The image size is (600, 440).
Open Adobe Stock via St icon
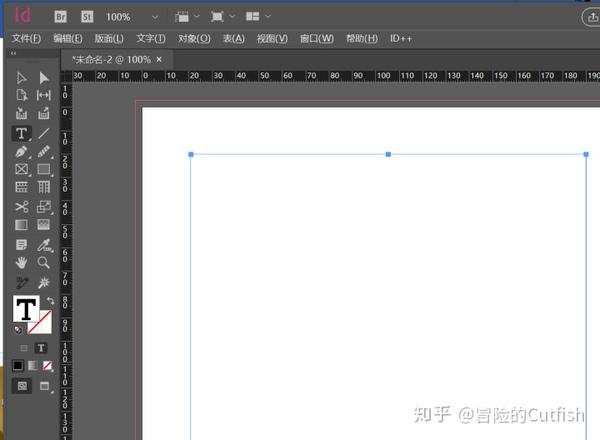(87, 17)
